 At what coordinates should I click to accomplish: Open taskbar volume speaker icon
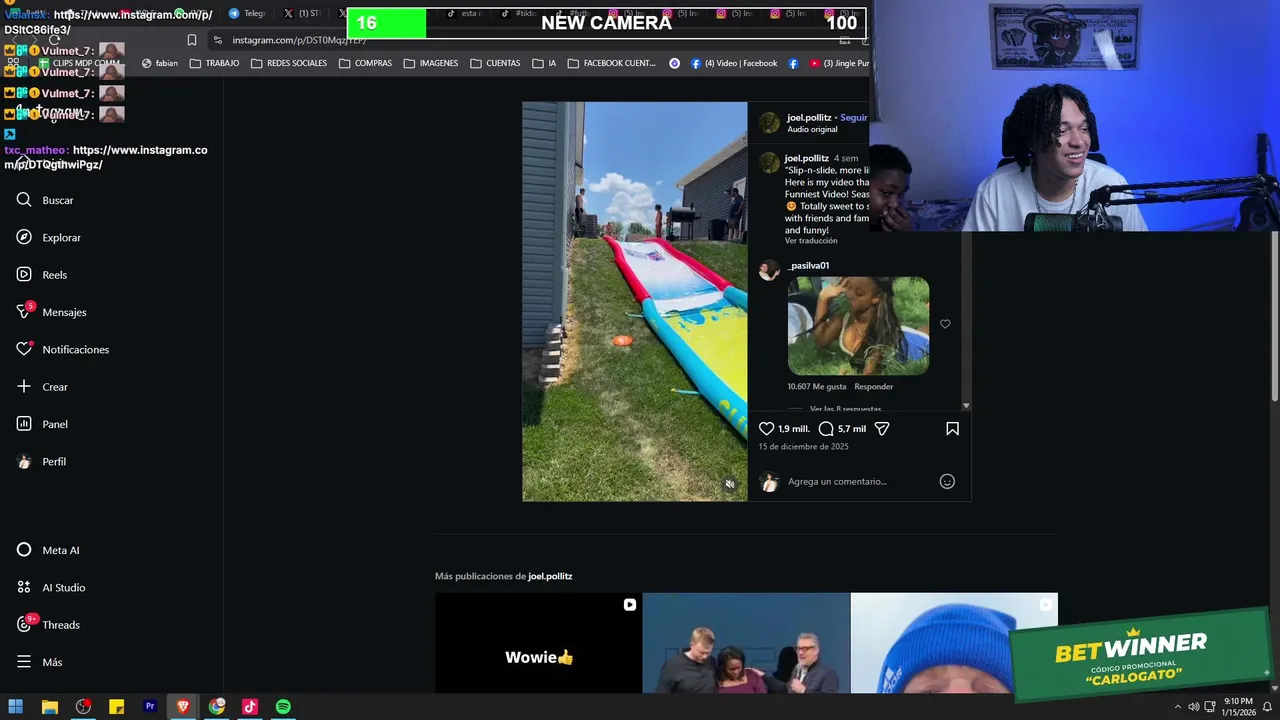point(1193,707)
